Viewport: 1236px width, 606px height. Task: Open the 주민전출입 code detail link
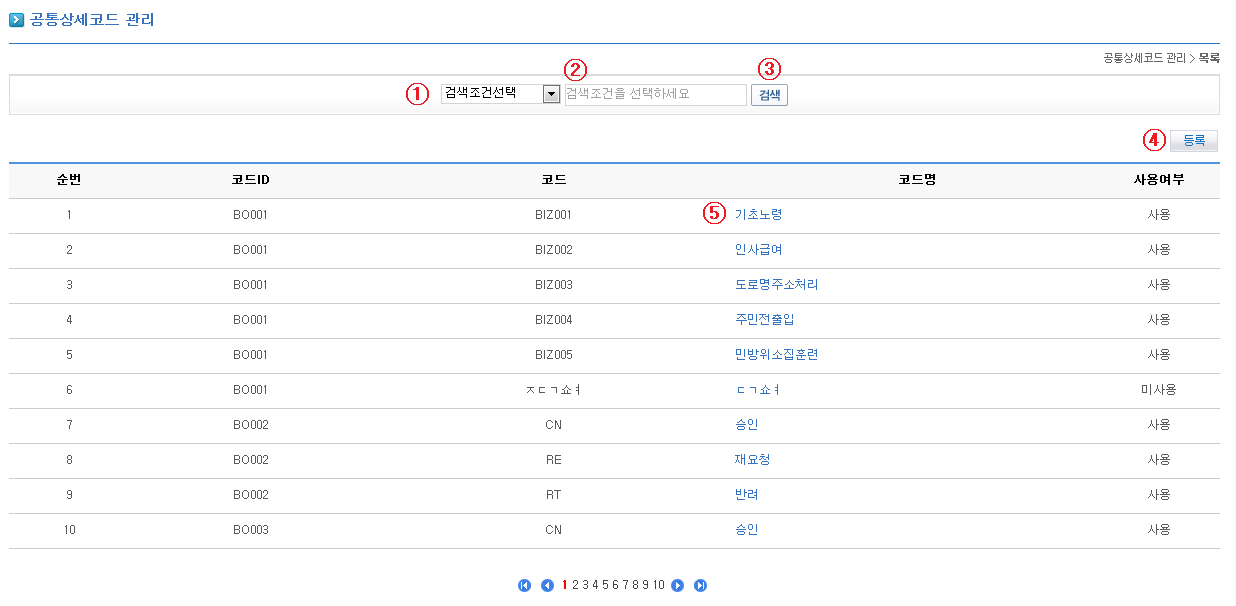(764, 320)
